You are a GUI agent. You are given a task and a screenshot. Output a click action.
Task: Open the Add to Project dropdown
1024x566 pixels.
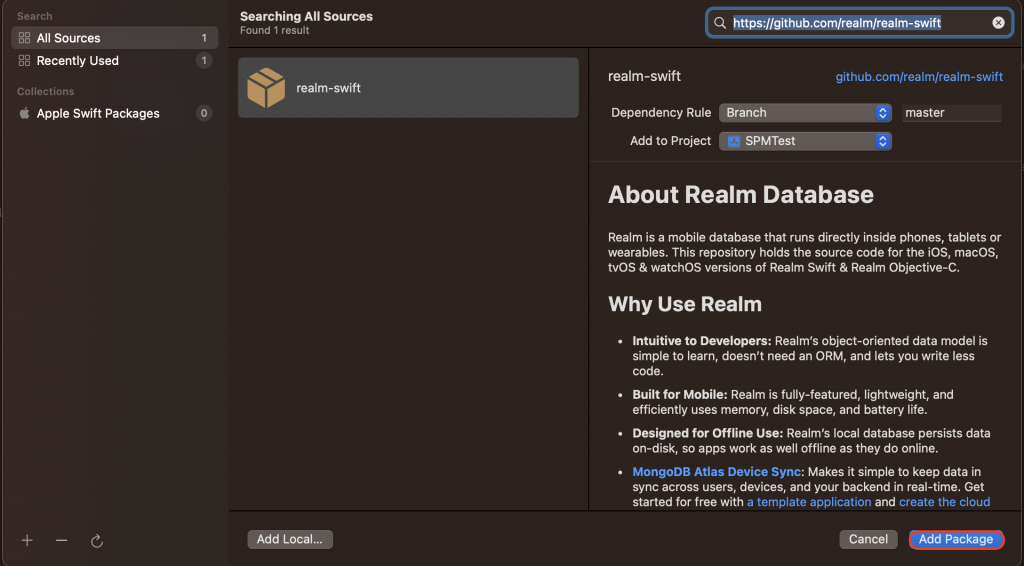coord(805,141)
